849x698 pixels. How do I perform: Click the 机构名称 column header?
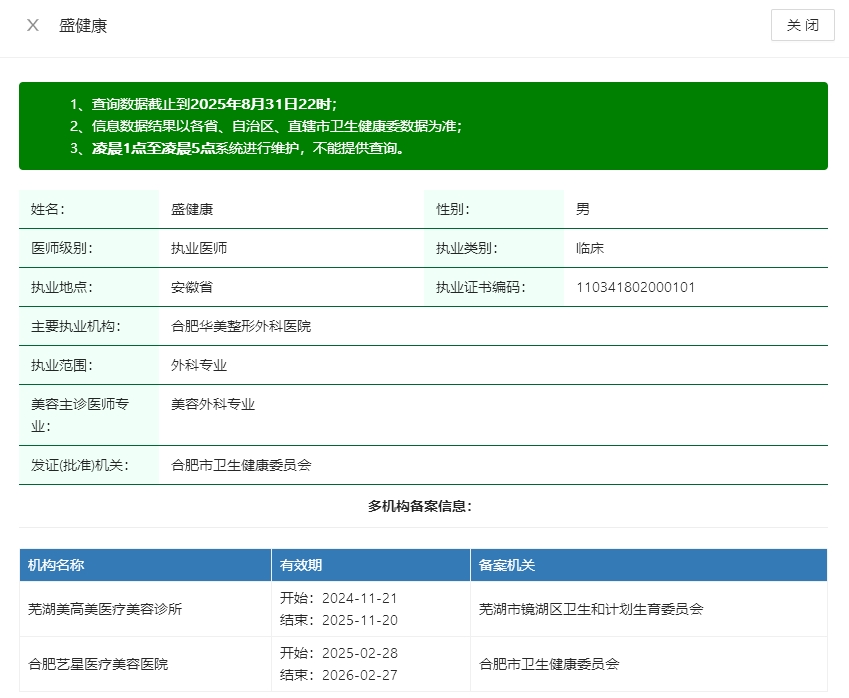click(x=145, y=565)
